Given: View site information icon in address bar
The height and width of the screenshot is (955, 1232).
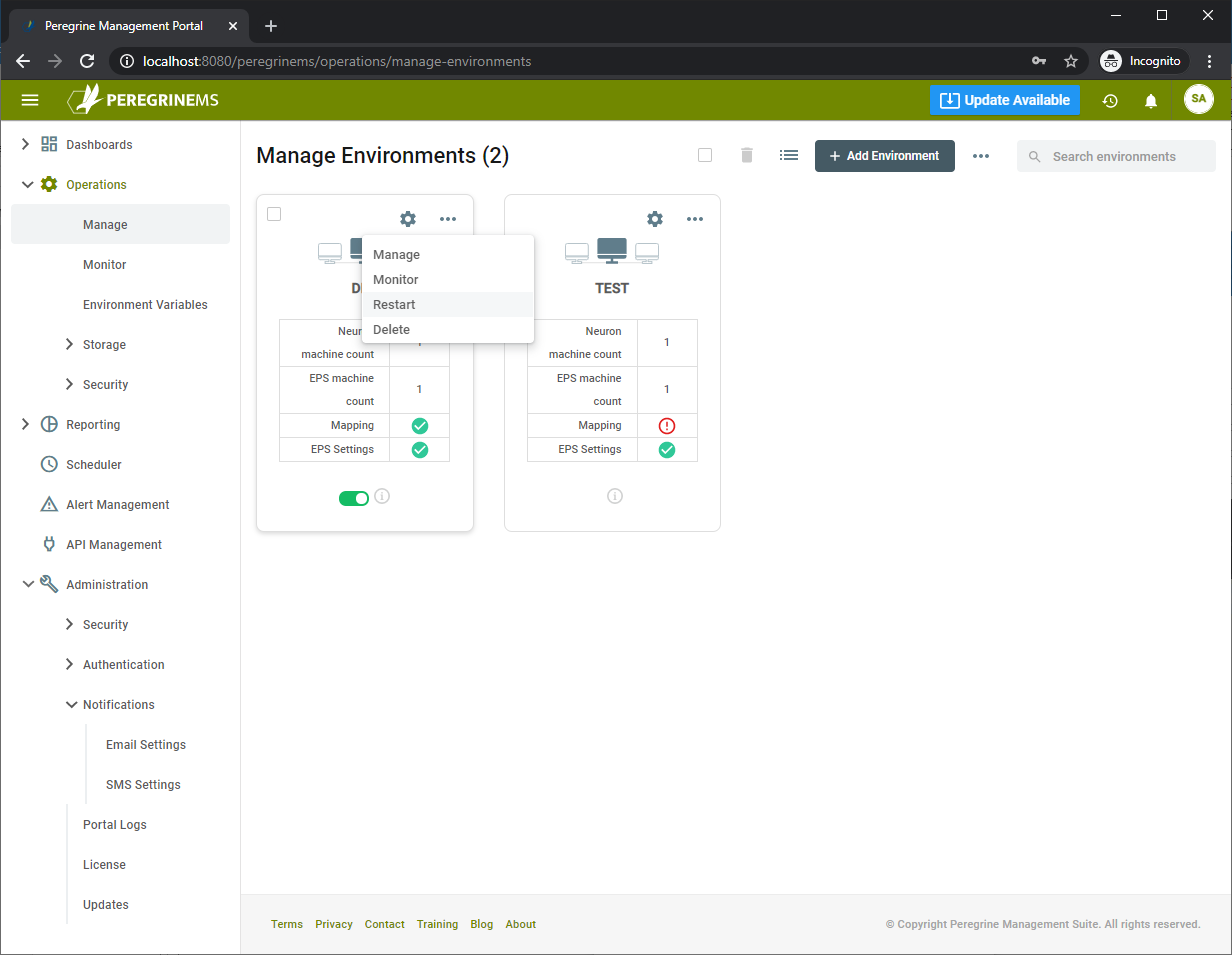Looking at the screenshot, I should (x=127, y=61).
